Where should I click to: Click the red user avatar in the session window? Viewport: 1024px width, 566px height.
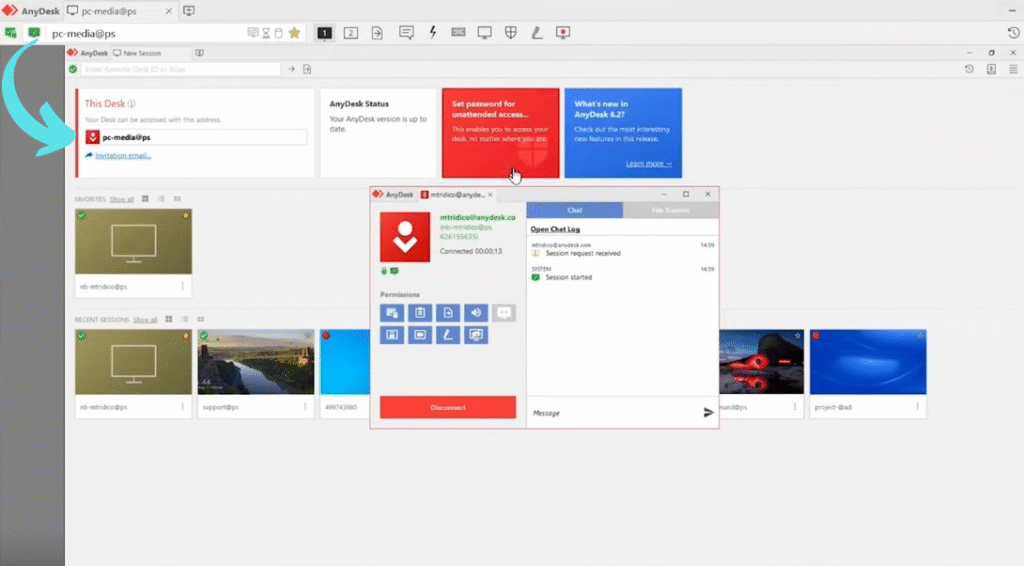405,237
